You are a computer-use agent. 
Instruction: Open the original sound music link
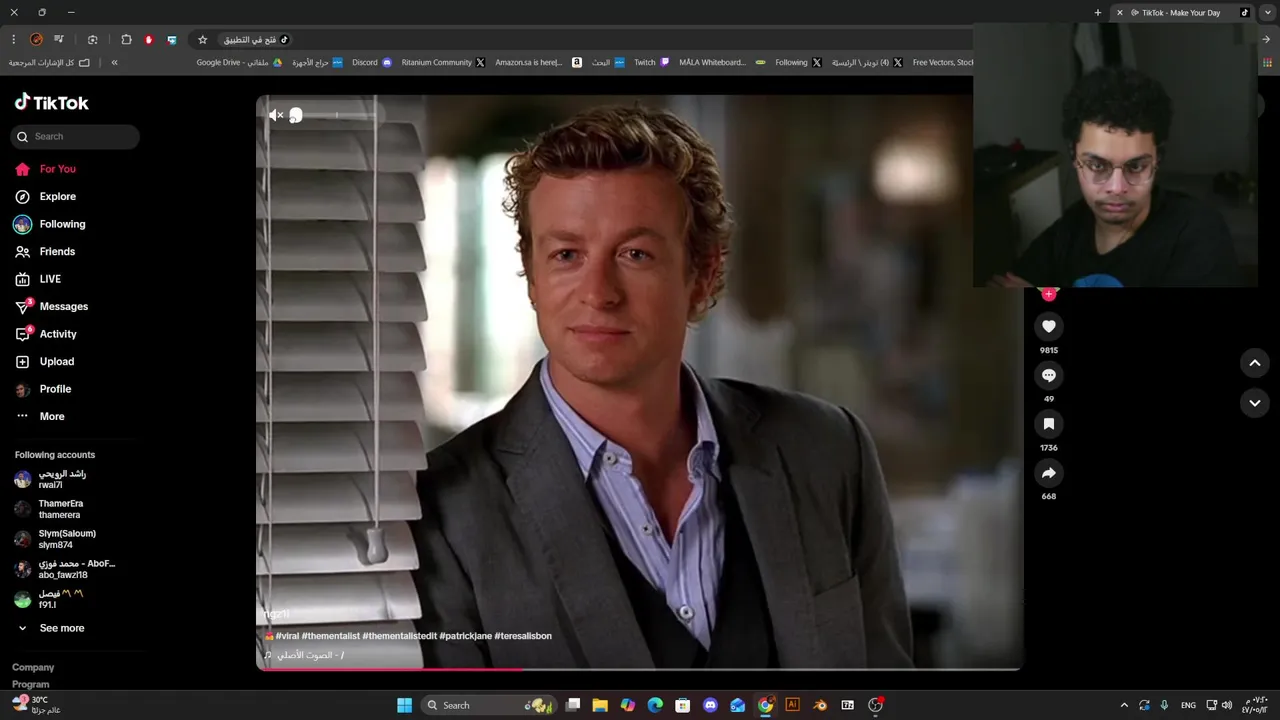(x=304, y=656)
